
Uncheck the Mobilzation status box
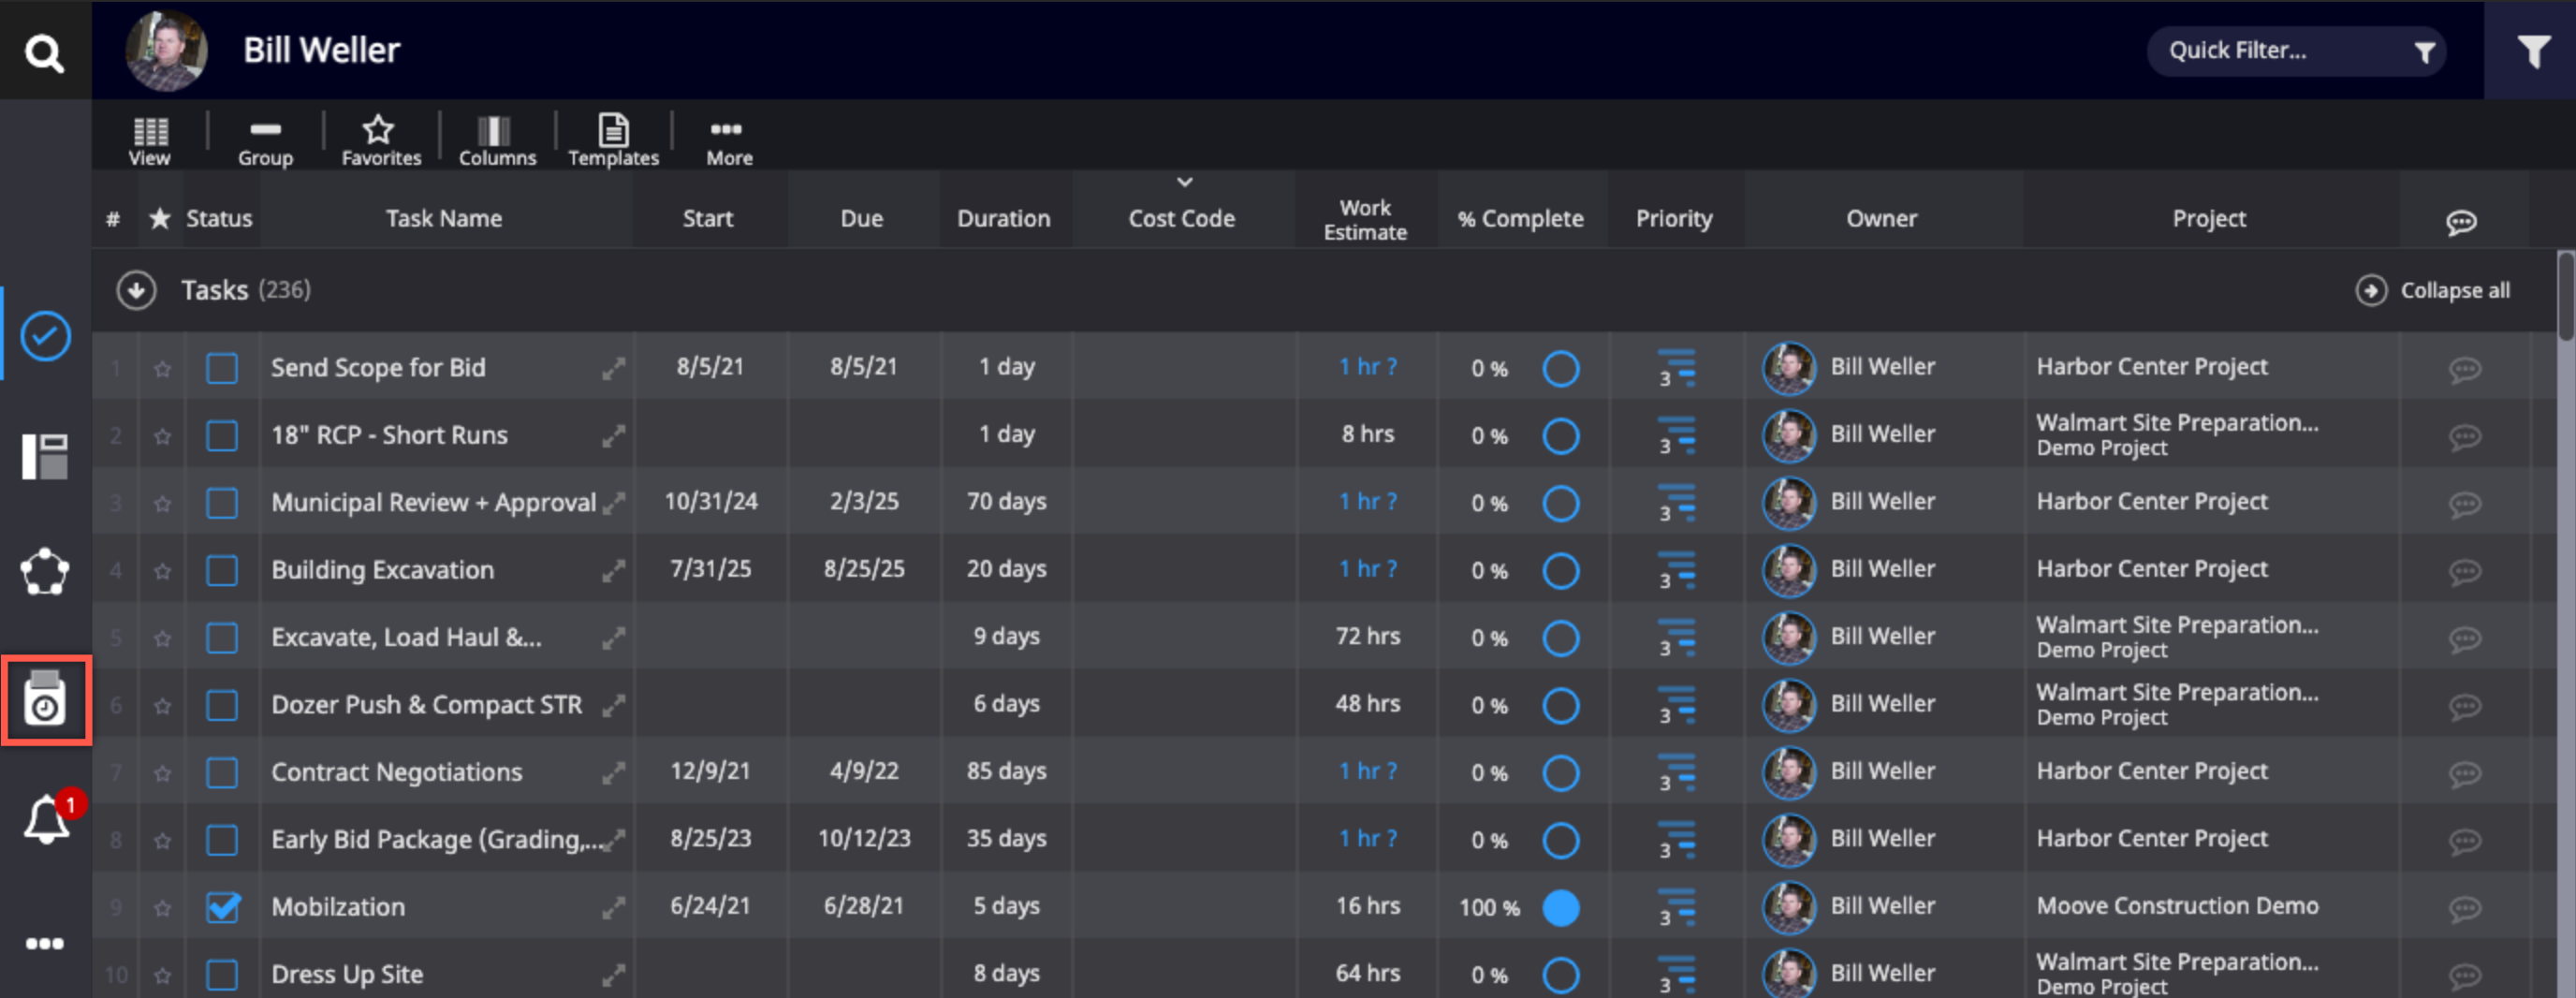pyautogui.click(x=222, y=907)
